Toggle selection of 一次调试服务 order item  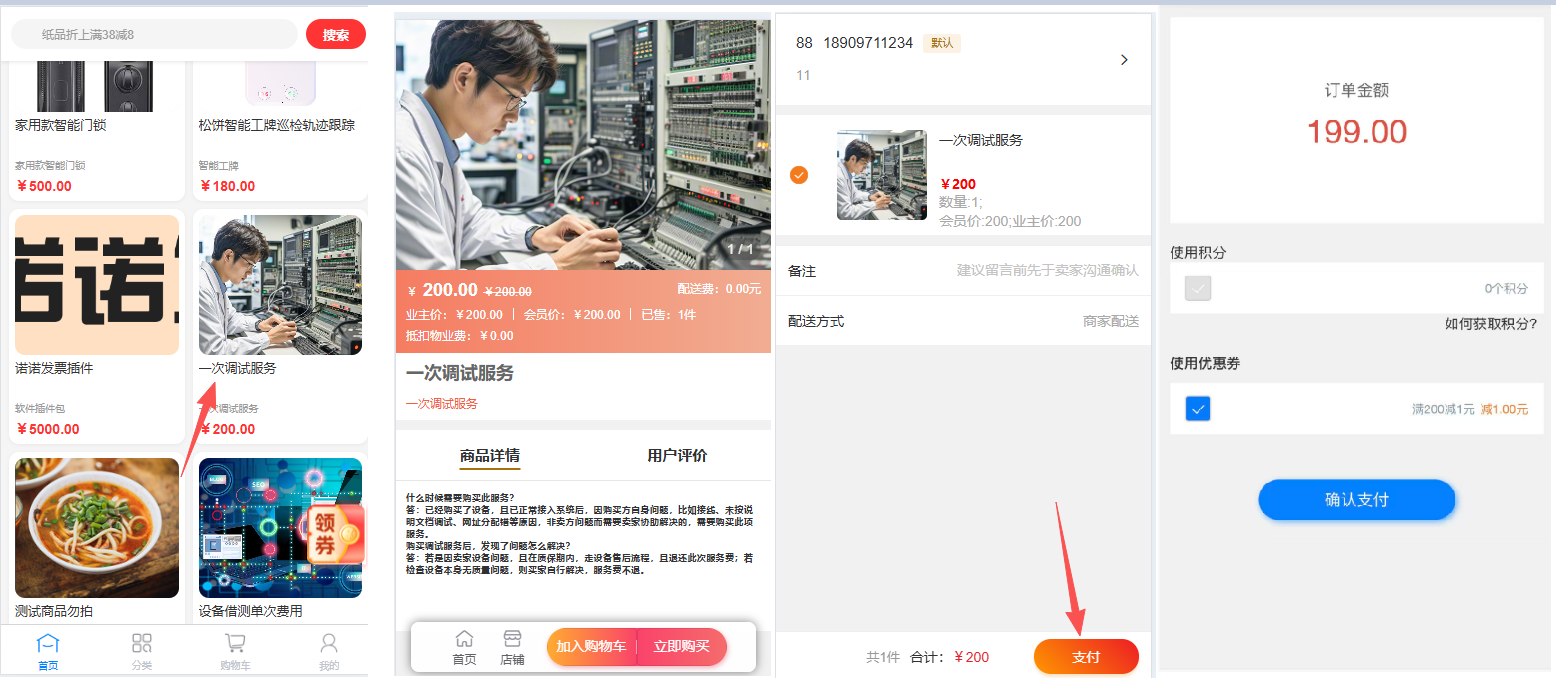(x=798, y=174)
